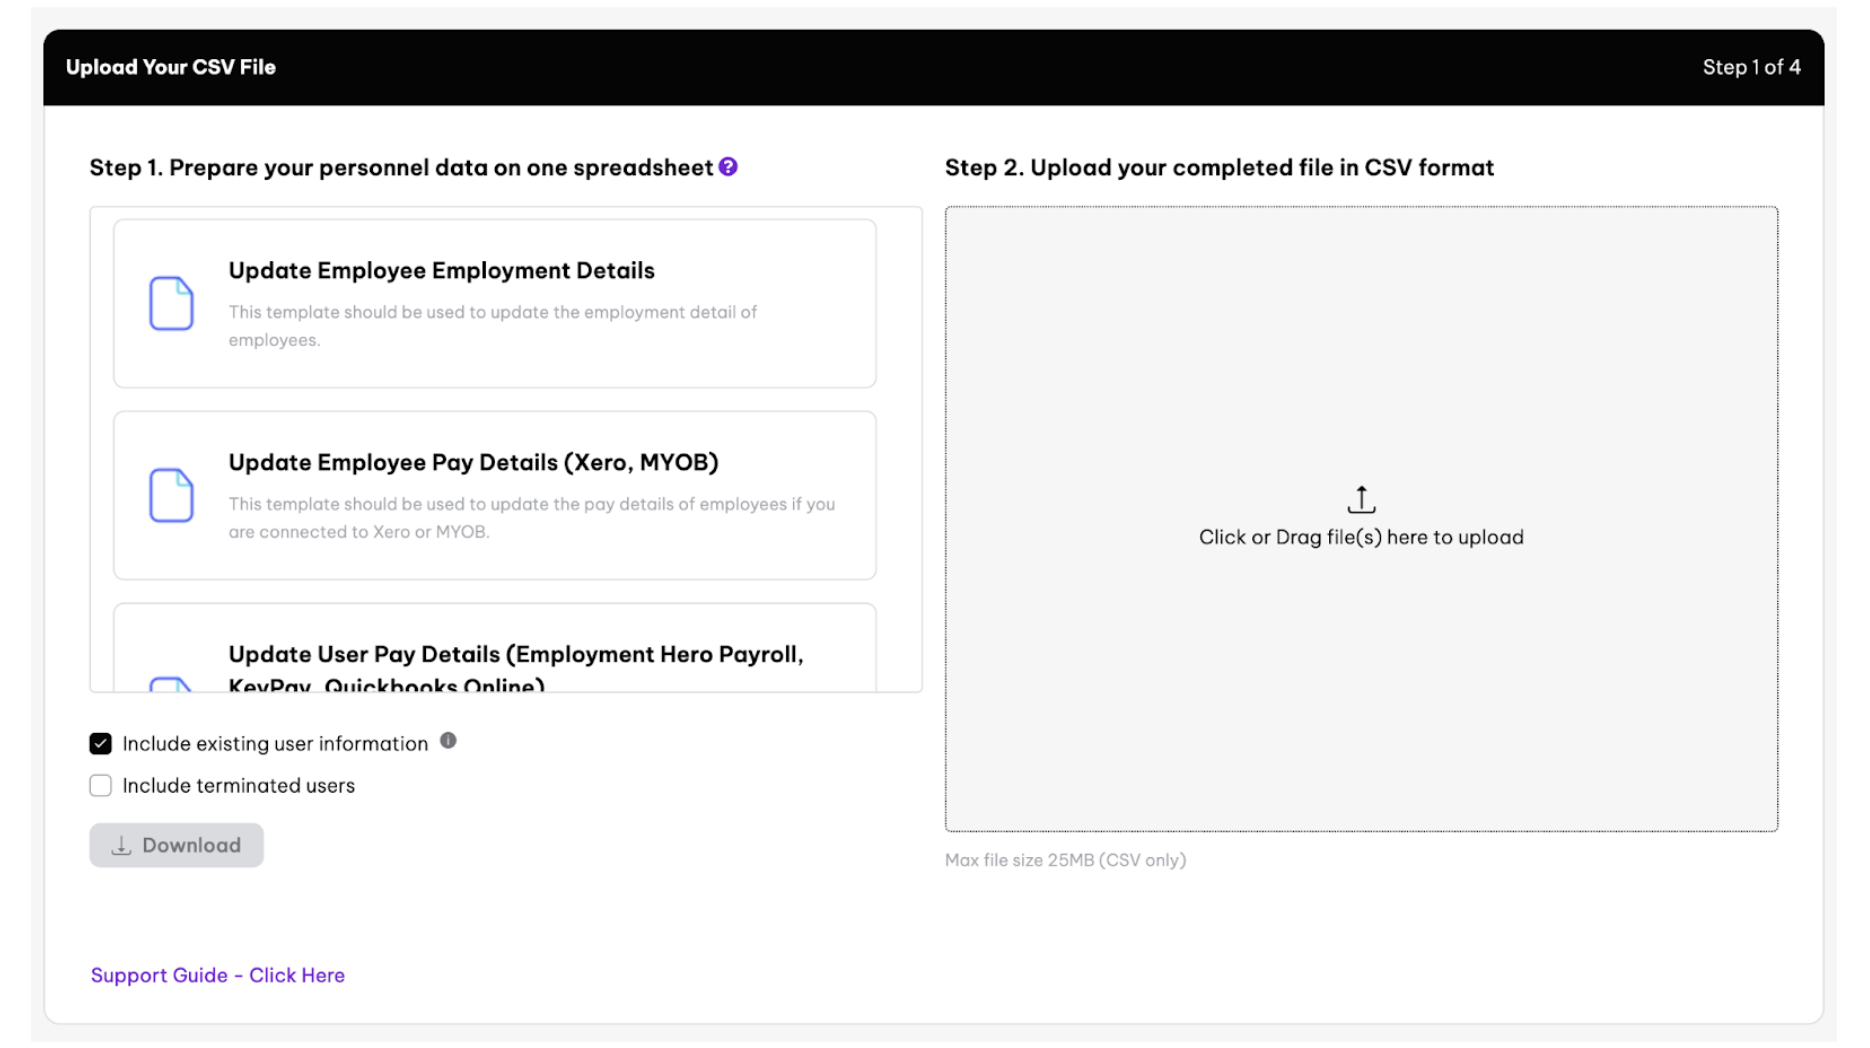Uncheck Include existing user information checkbox
The width and height of the screenshot is (1870, 1048).
(x=101, y=744)
